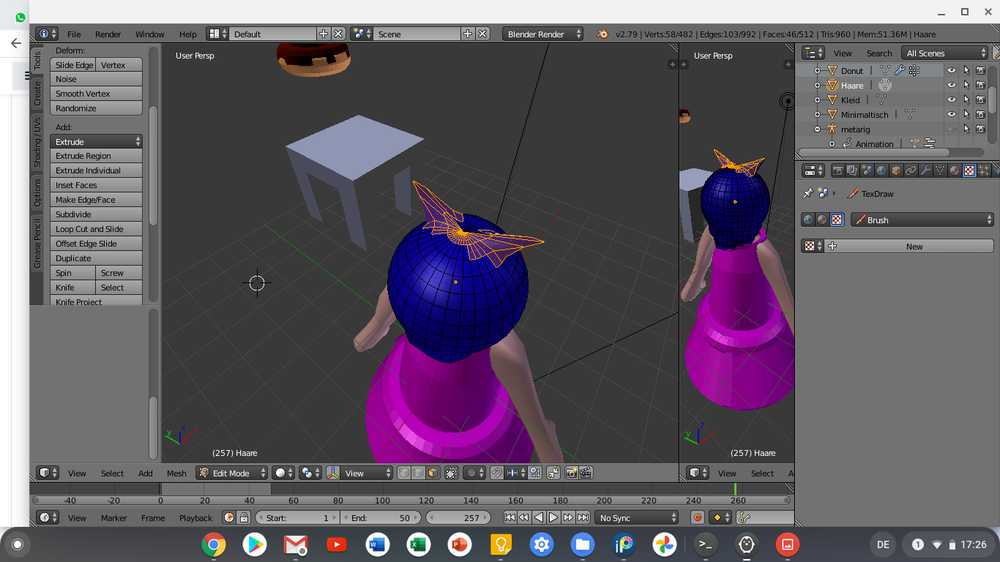Open the Blender Render engine dropdown
This screenshot has width=1000, height=562.
pyautogui.click(x=543, y=34)
